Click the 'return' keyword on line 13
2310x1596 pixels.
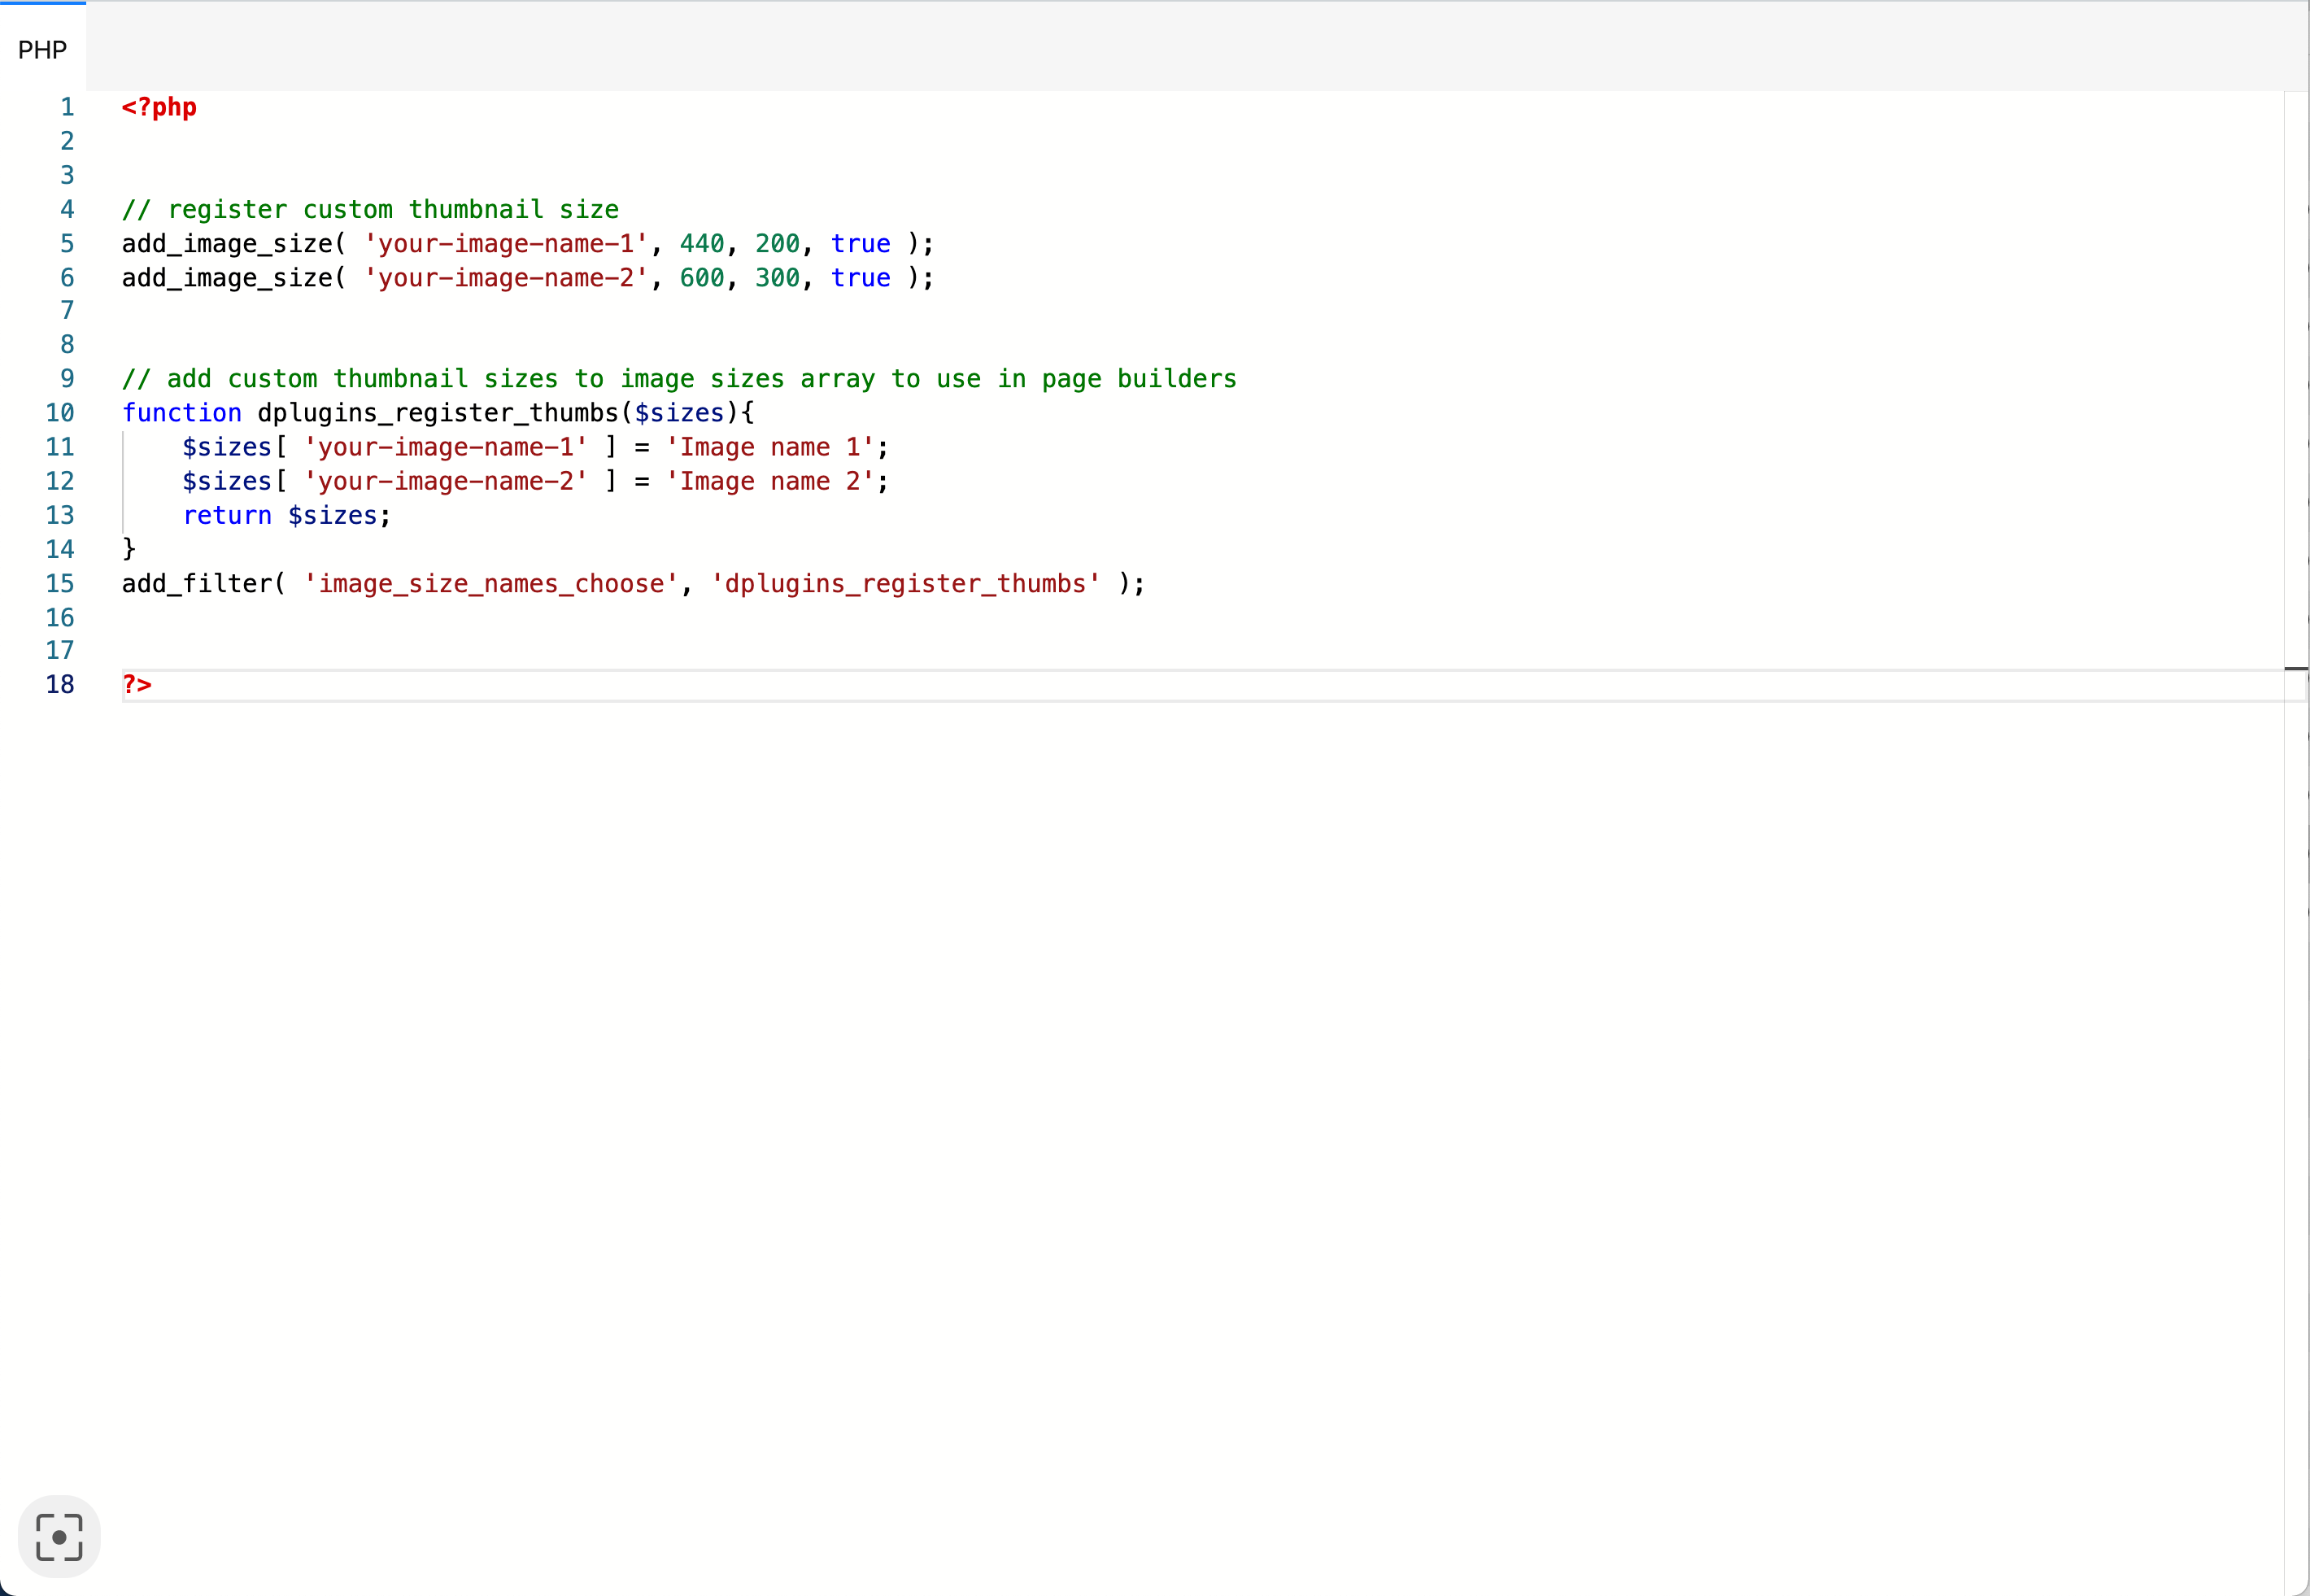click(227, 515)
